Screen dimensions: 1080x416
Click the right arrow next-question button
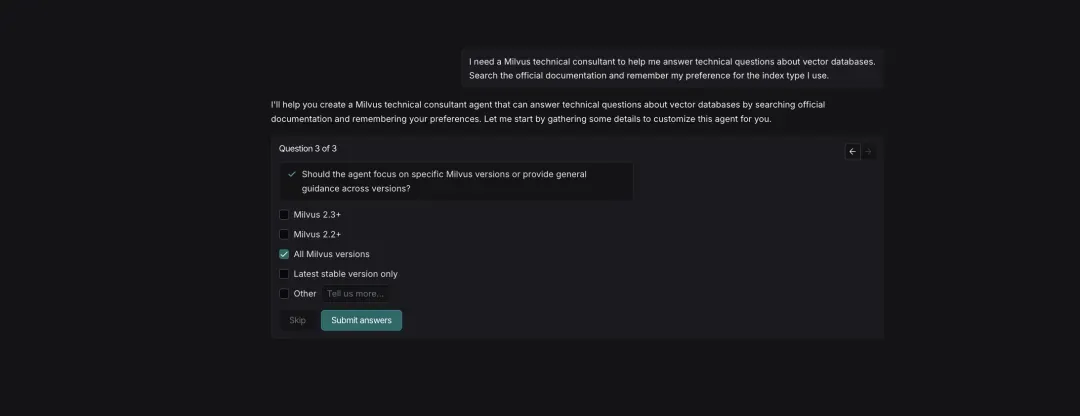coord(868,152)
